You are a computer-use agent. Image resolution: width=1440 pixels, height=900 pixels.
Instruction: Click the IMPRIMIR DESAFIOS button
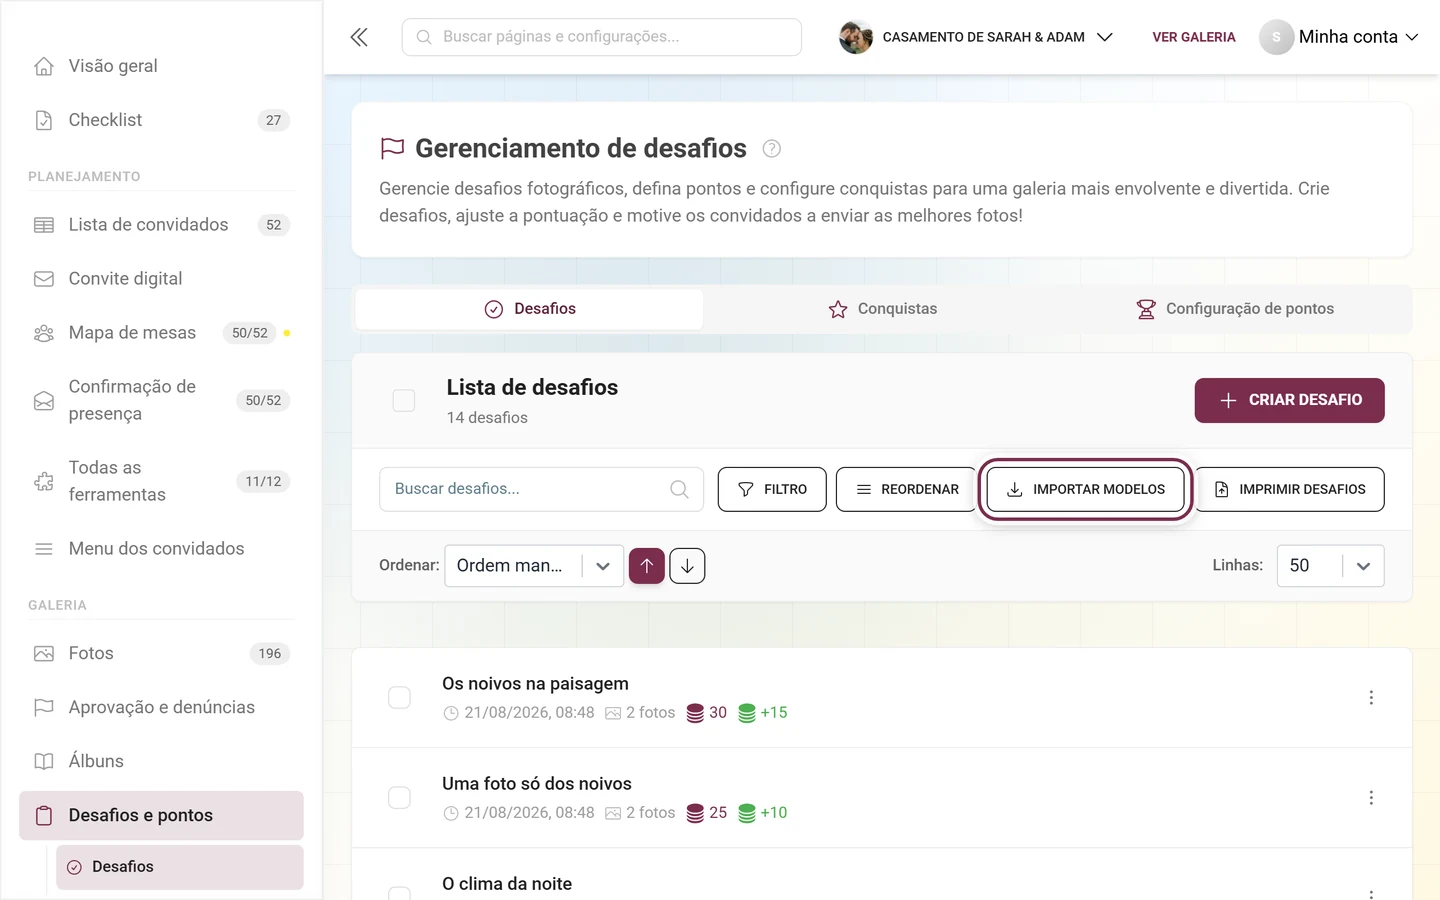coord(1290,489)
